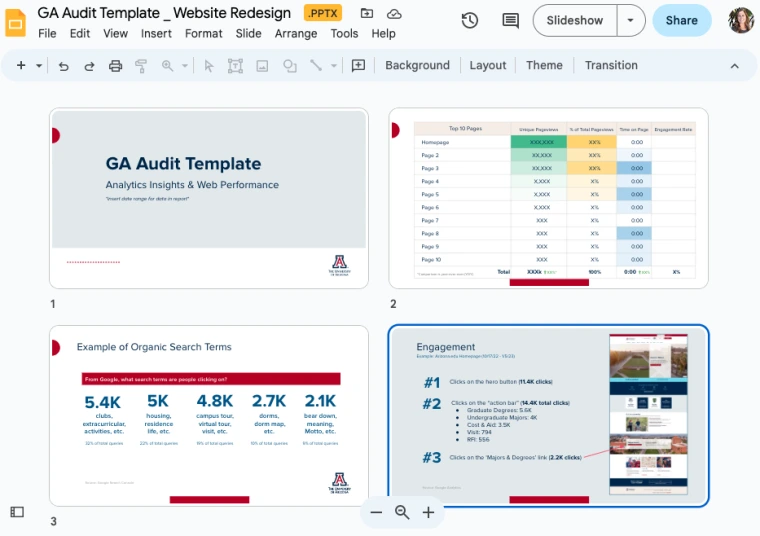
Task: Open the Edit menu
Action: [x=79, y=33]
